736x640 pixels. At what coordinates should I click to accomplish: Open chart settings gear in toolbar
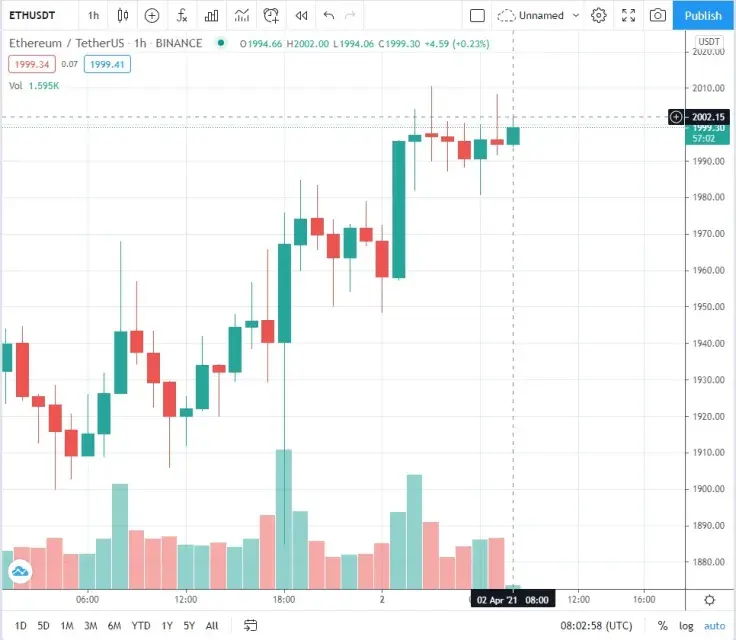coord(598,15)
